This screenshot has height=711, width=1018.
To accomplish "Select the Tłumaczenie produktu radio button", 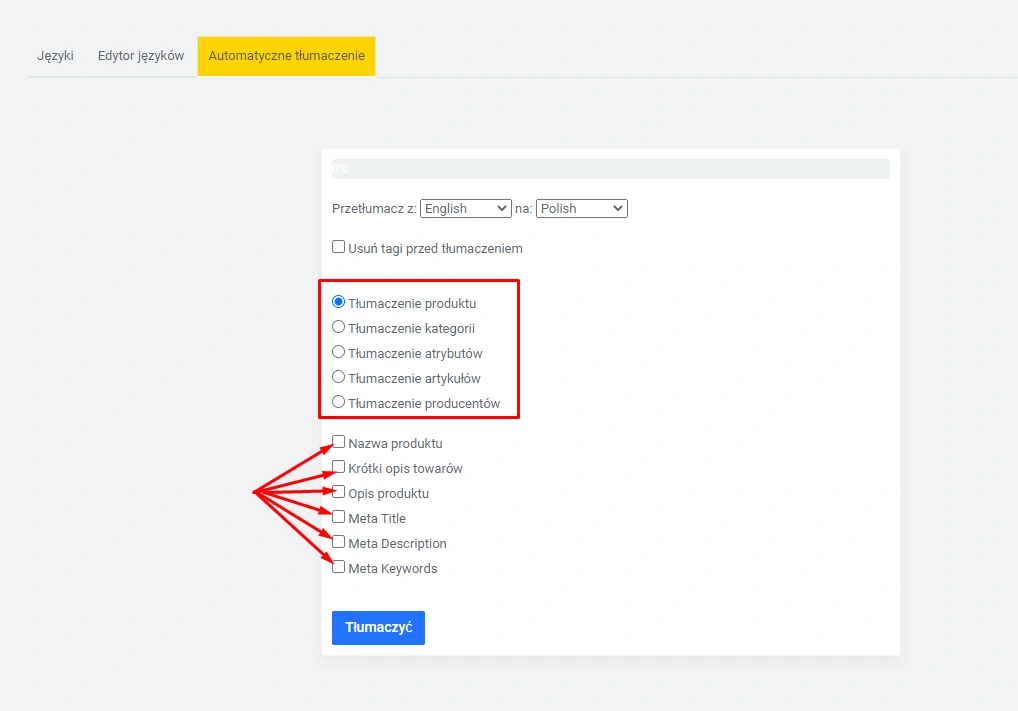I will pos(339,302).
